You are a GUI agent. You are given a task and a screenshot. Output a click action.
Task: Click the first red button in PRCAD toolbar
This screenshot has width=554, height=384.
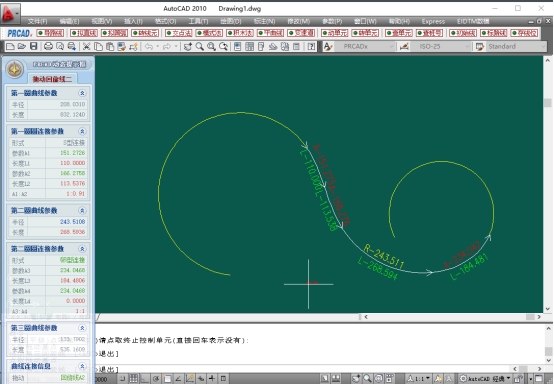coord(51,33)
